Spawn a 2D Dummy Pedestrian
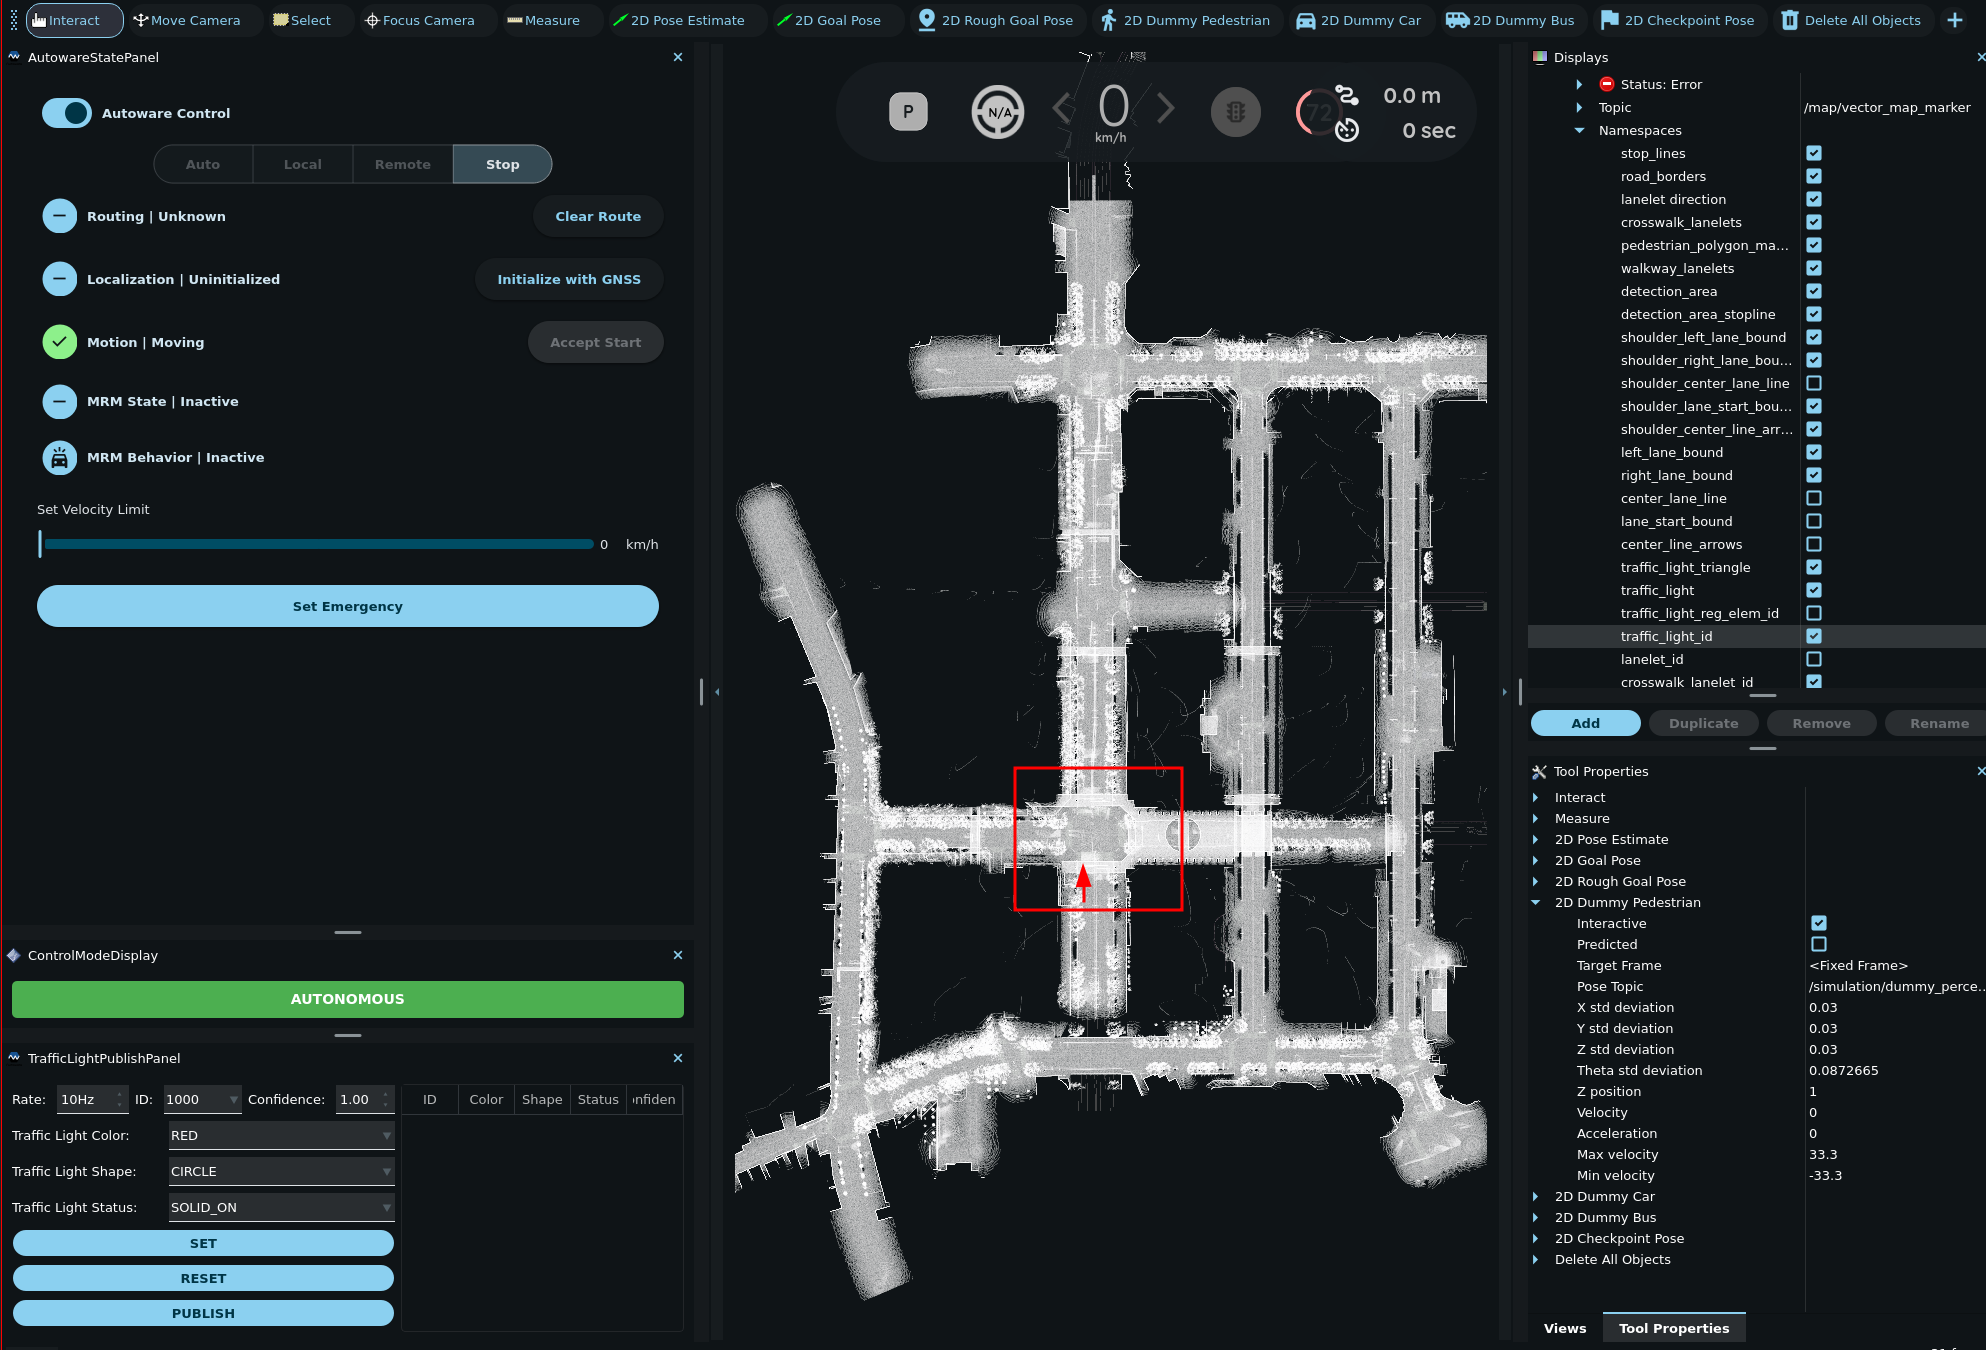The width and height of the screenshot is (1986, 1350). 1186,20
